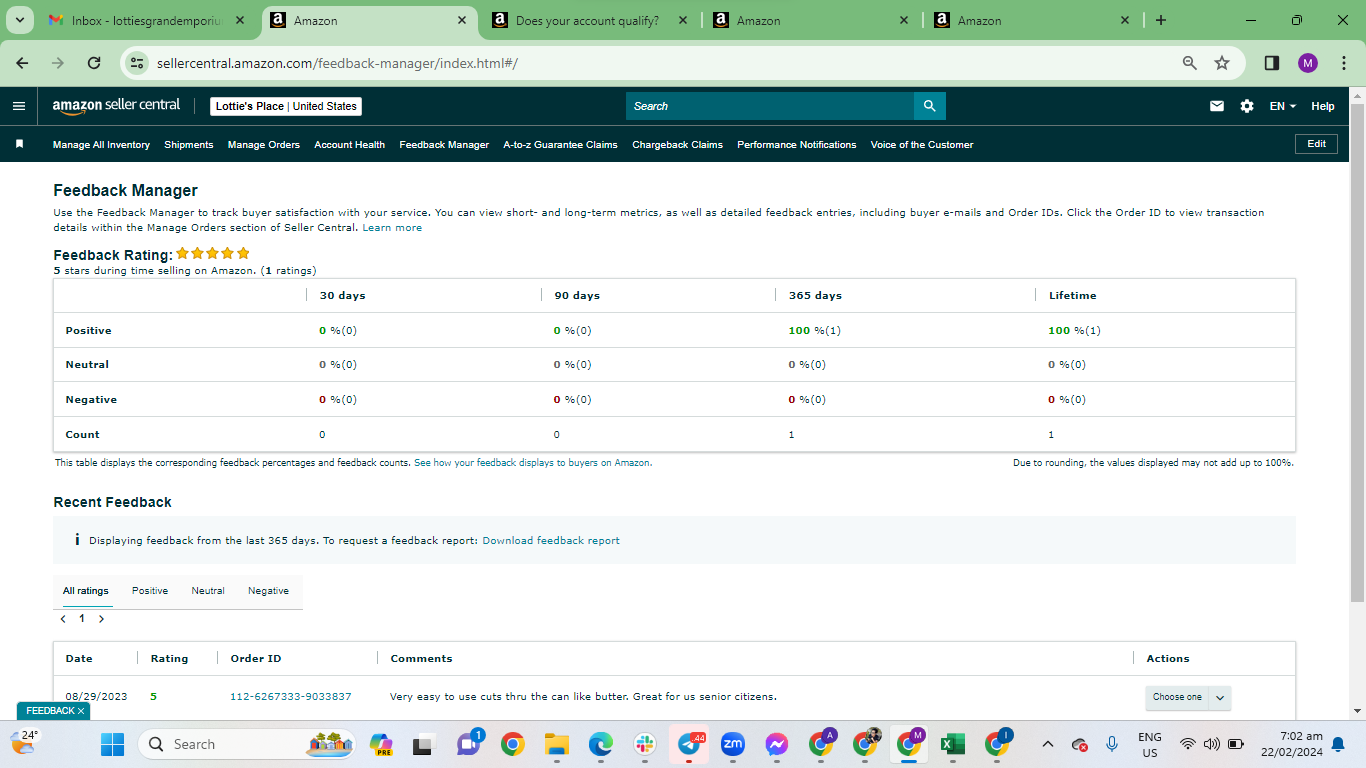
Task: Dismiss the floating FEEDBACK widget with its X
Action: (81, 711)
